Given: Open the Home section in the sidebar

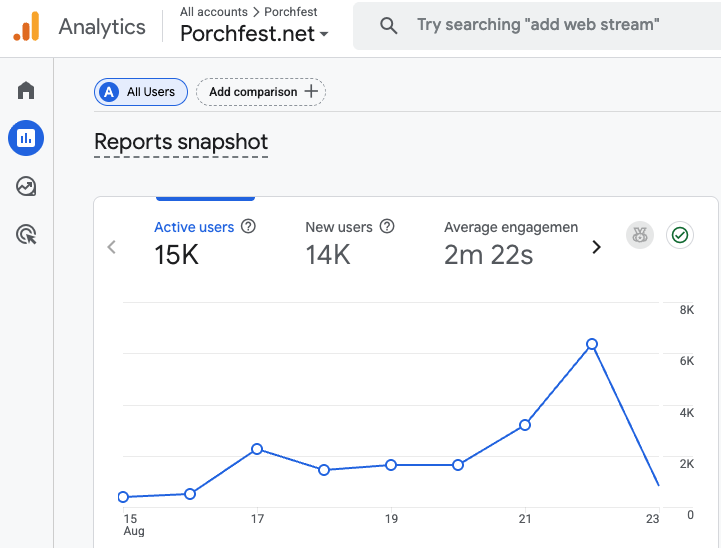Looking at the screenshot, I should 26,90.
